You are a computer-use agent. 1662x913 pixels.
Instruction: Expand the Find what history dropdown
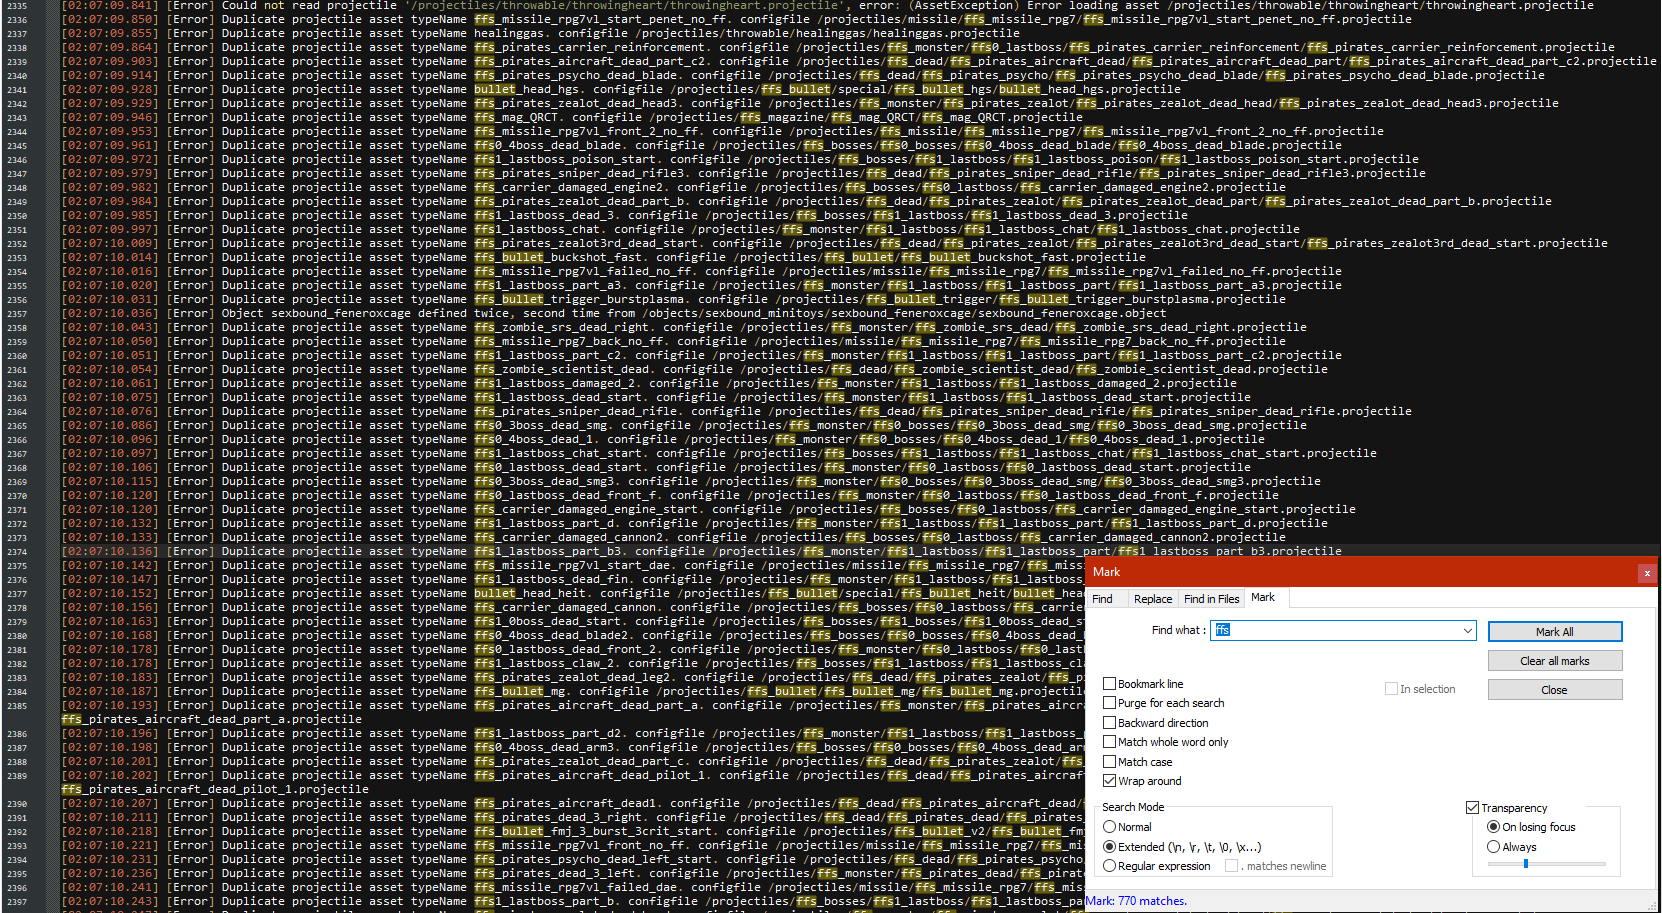click(1468, 630)
